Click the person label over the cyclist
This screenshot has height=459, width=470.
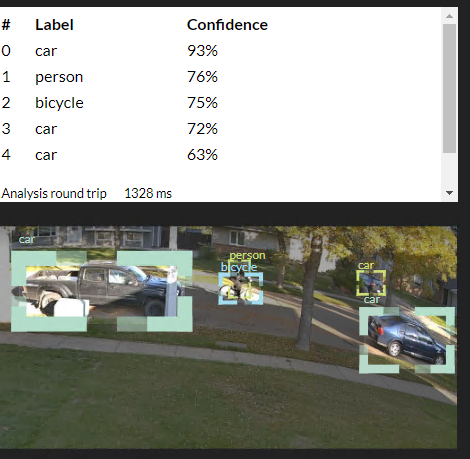(x=247, y=255)
